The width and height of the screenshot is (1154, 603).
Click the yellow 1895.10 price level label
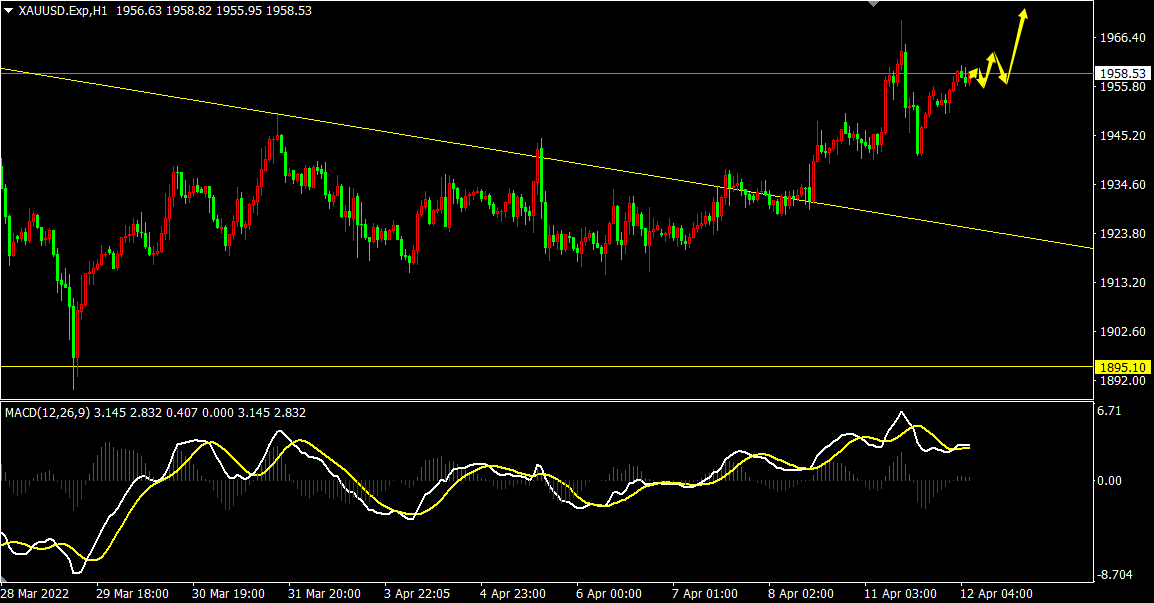[x=1121, y=366]
